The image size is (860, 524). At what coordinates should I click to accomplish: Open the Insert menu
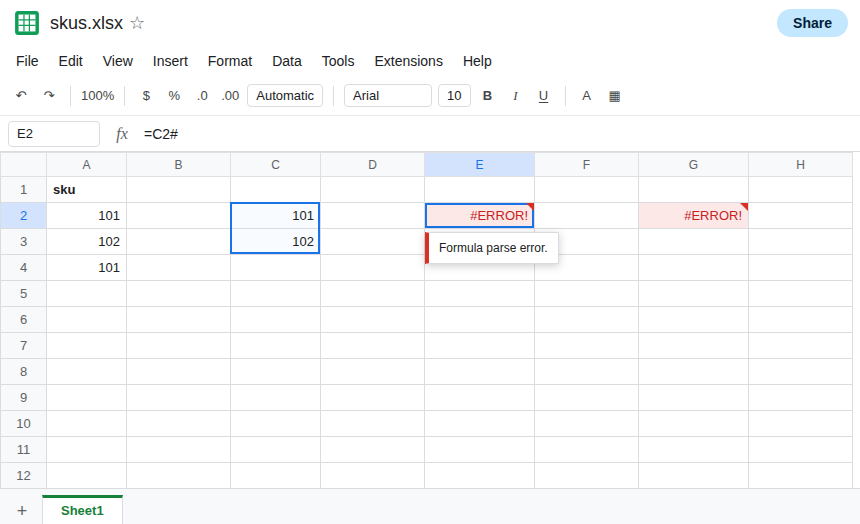pyautogui.click(x=170, y=61)
